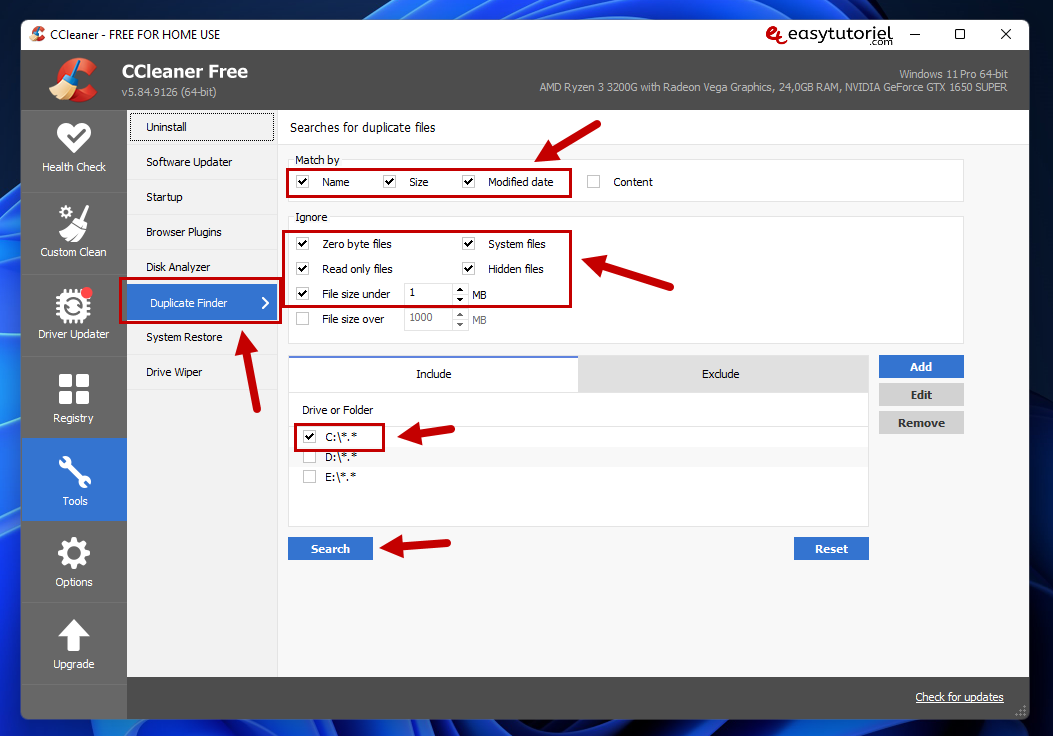The height and width of the screenshot is (736, 1053).
Task: Toggle Zero byte files checkbox
Action: click(x=303, y=244)
